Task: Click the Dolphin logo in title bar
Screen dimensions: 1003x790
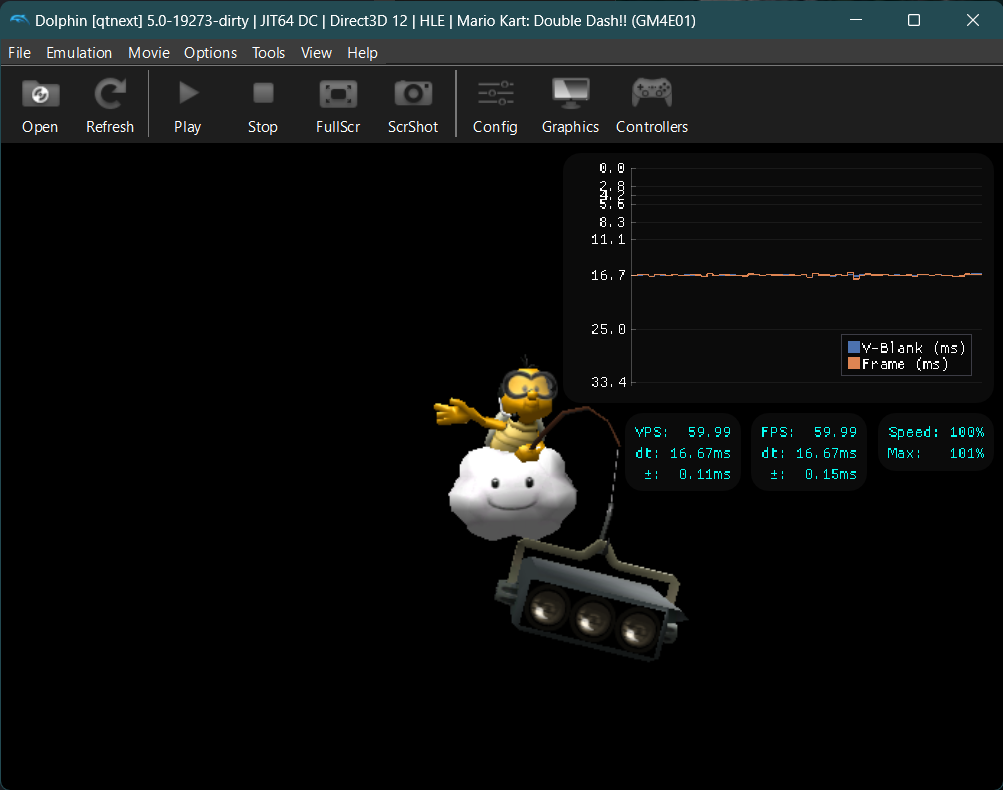Action: point(19,20)
